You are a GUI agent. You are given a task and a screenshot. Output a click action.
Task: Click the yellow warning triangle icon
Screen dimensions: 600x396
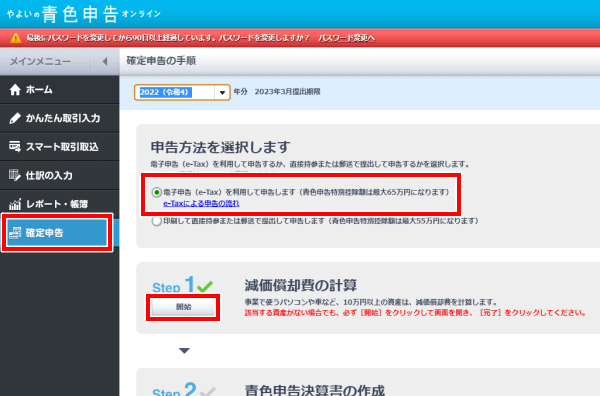16,38
